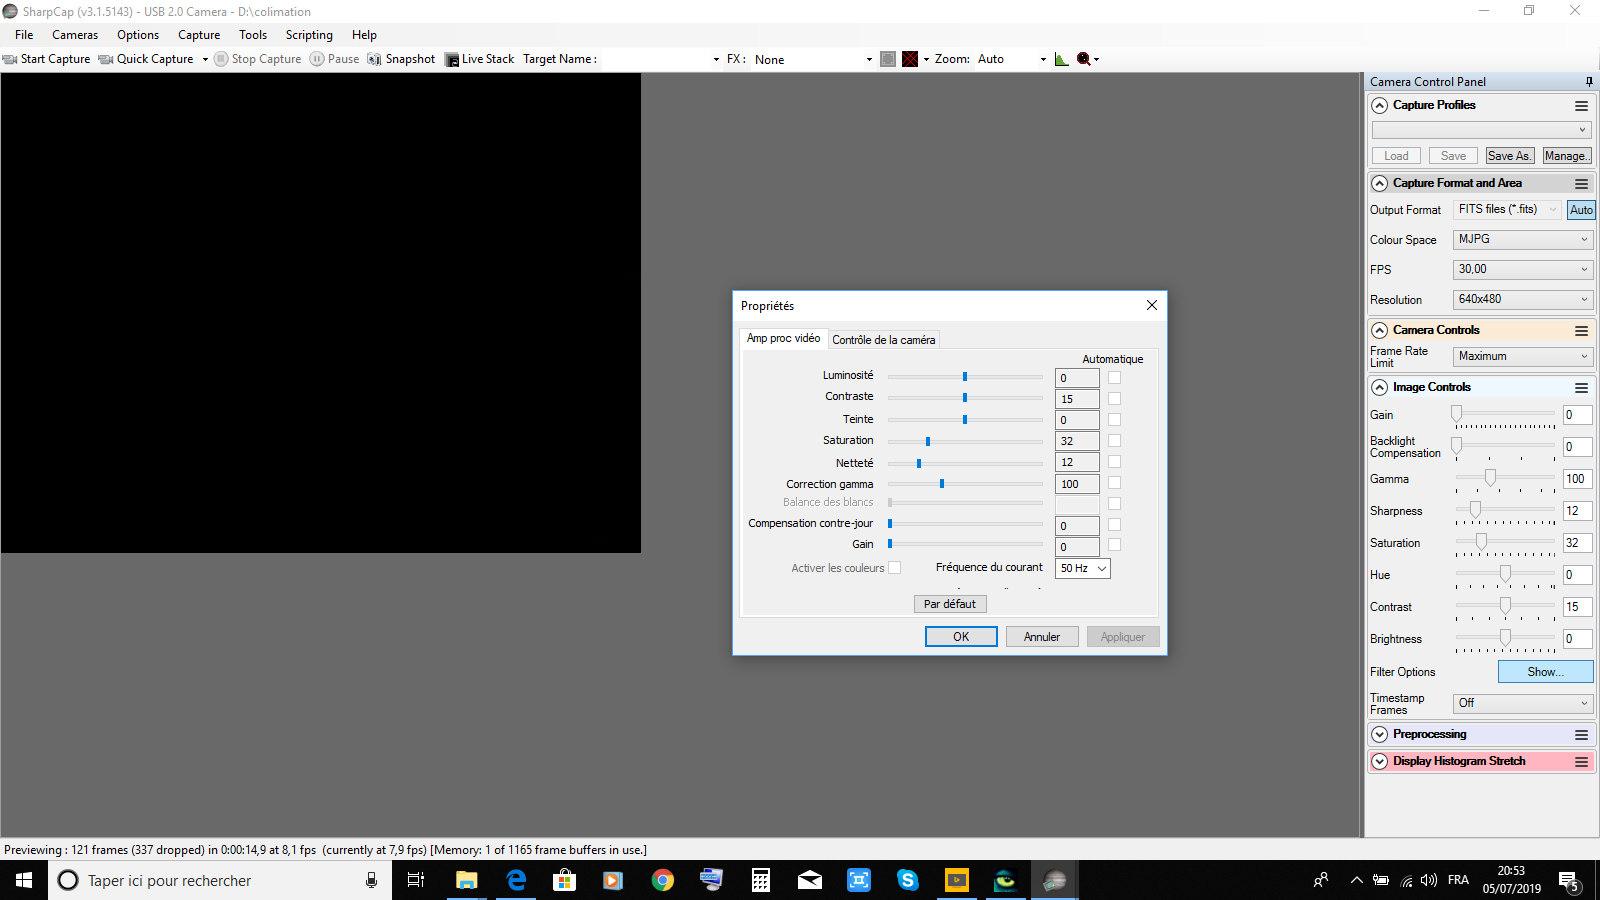Open the Scripting menu
1600x900 pixels.
pyautogui.click(x=309, y=35)
